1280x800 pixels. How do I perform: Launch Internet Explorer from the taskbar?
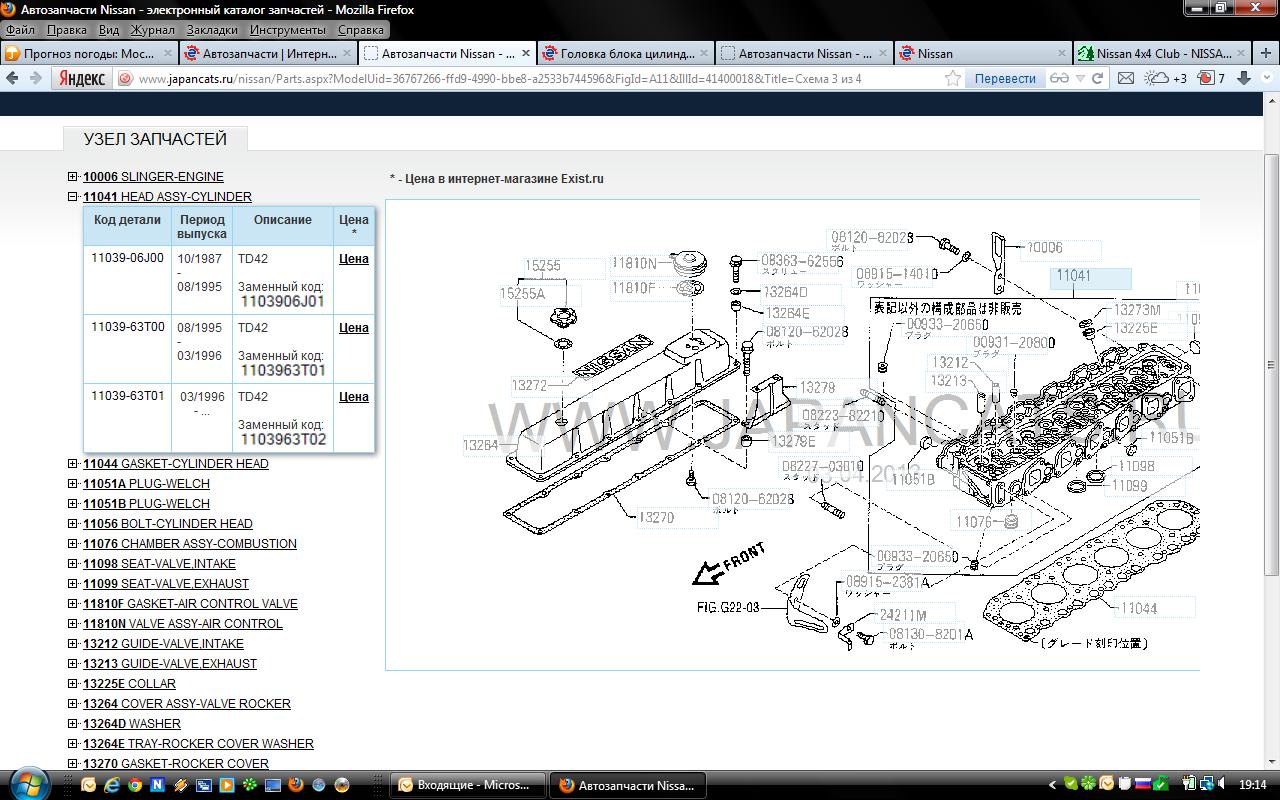pos(112,785)
